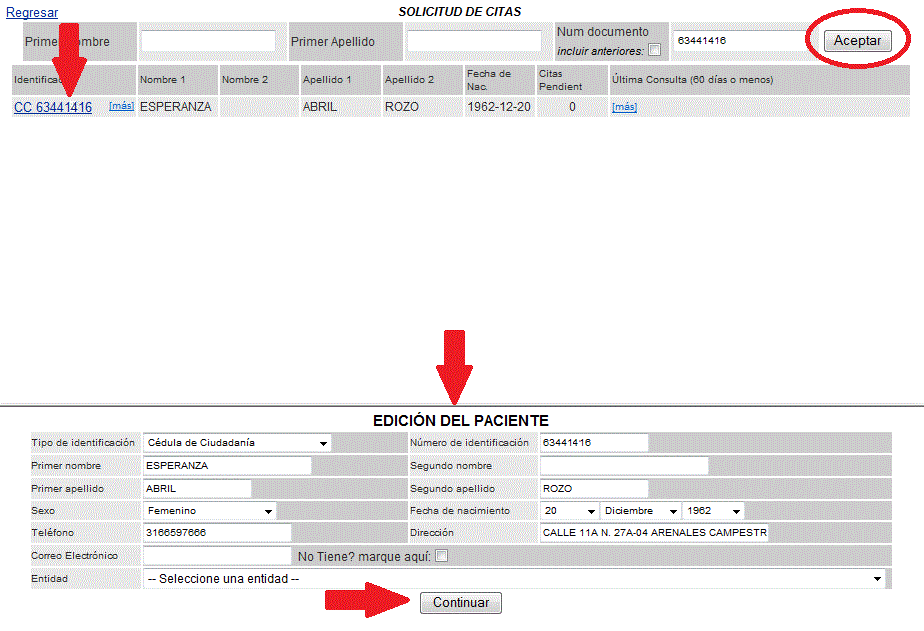Open [más] under Última Consulta column
The image size is (924, 631).
624,107
